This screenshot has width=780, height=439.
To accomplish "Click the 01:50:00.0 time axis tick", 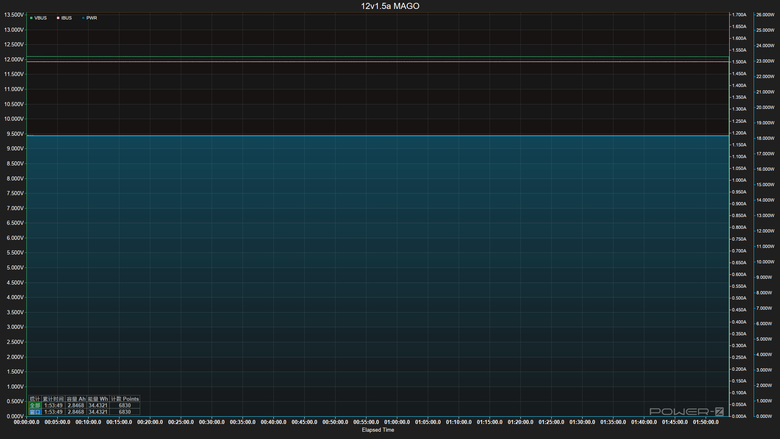I will coord(706,422).
